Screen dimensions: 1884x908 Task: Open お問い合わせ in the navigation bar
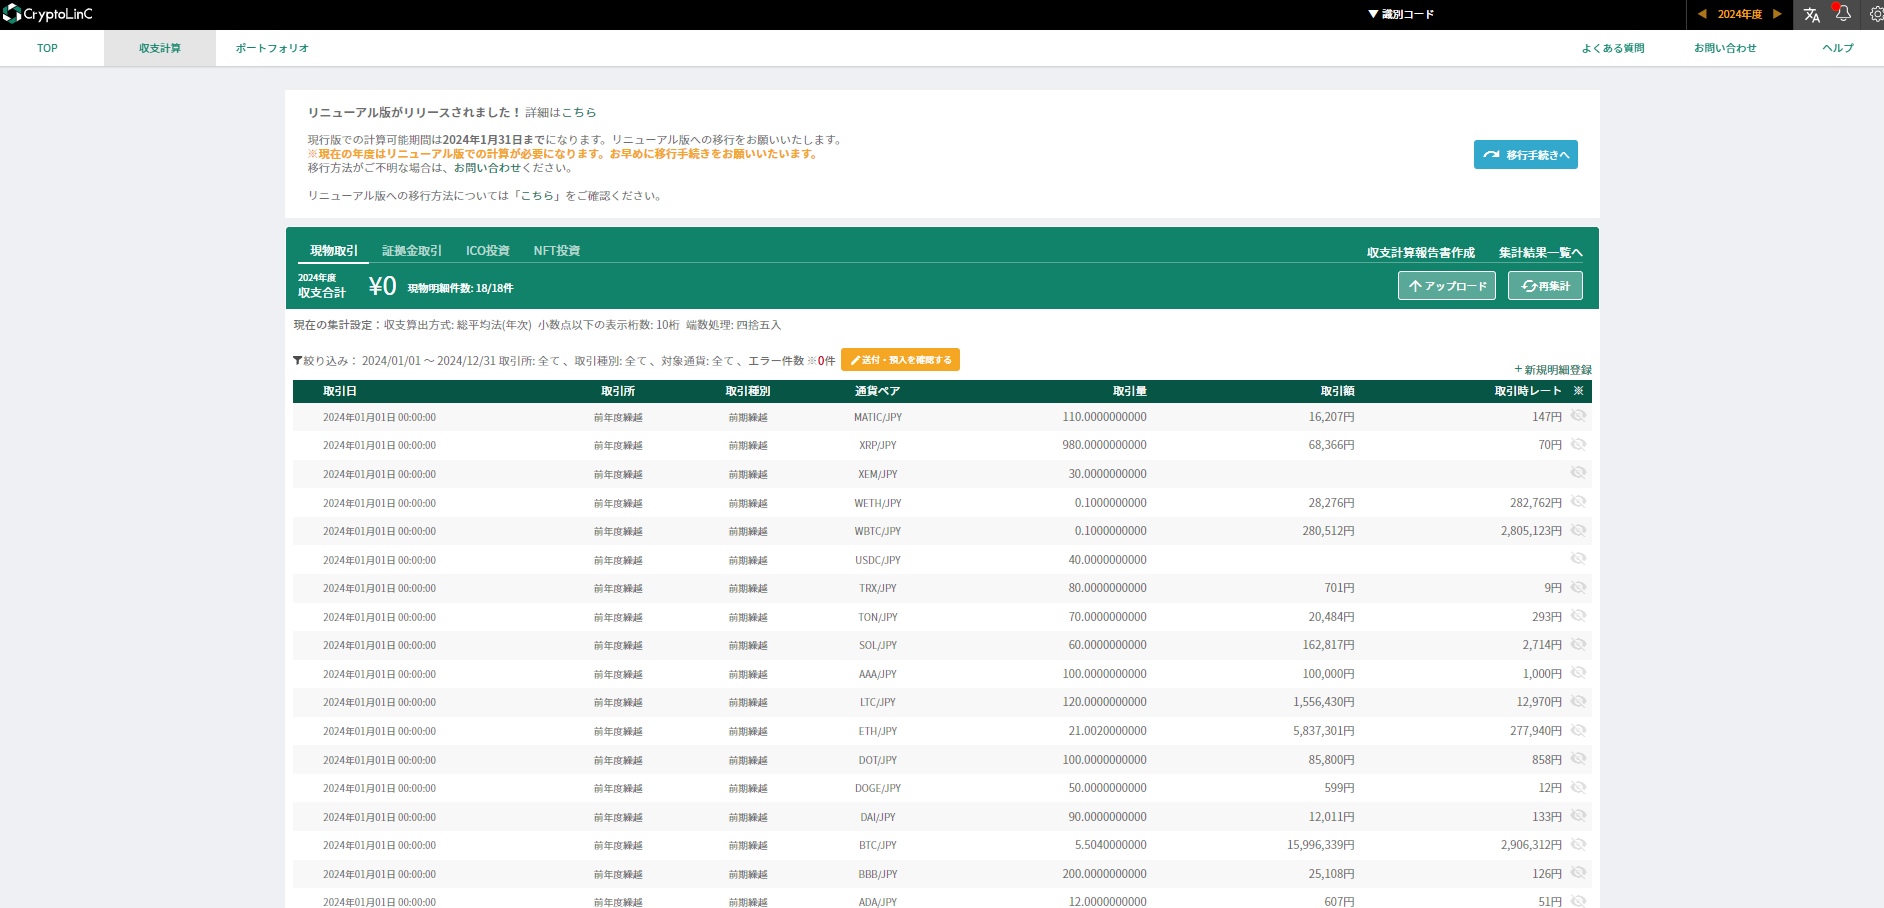tap(1725, 48)
